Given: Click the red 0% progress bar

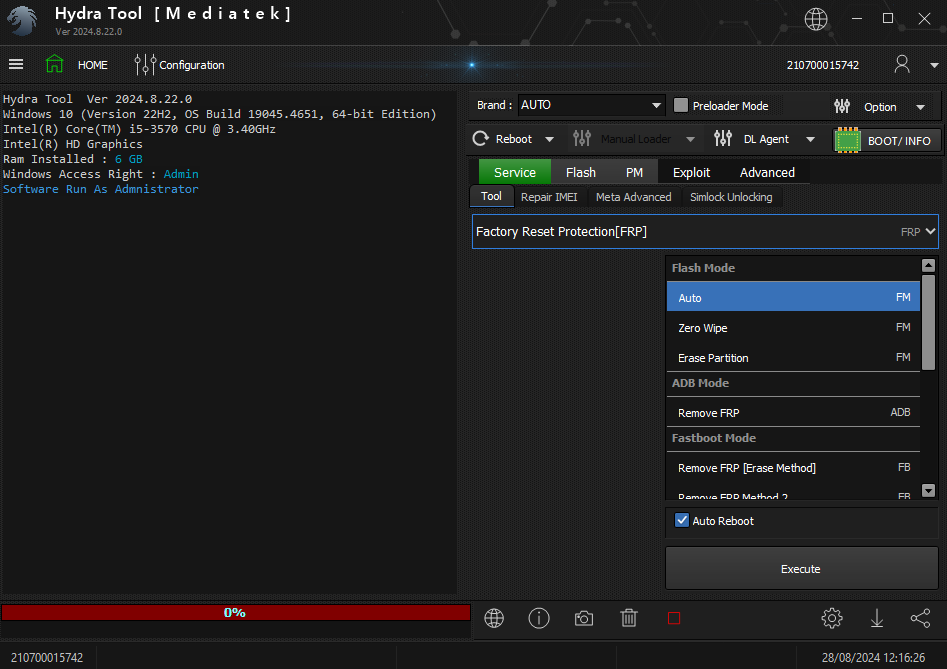Looking at the screenshot, I should pyautogui.click(x=236, y=612).
